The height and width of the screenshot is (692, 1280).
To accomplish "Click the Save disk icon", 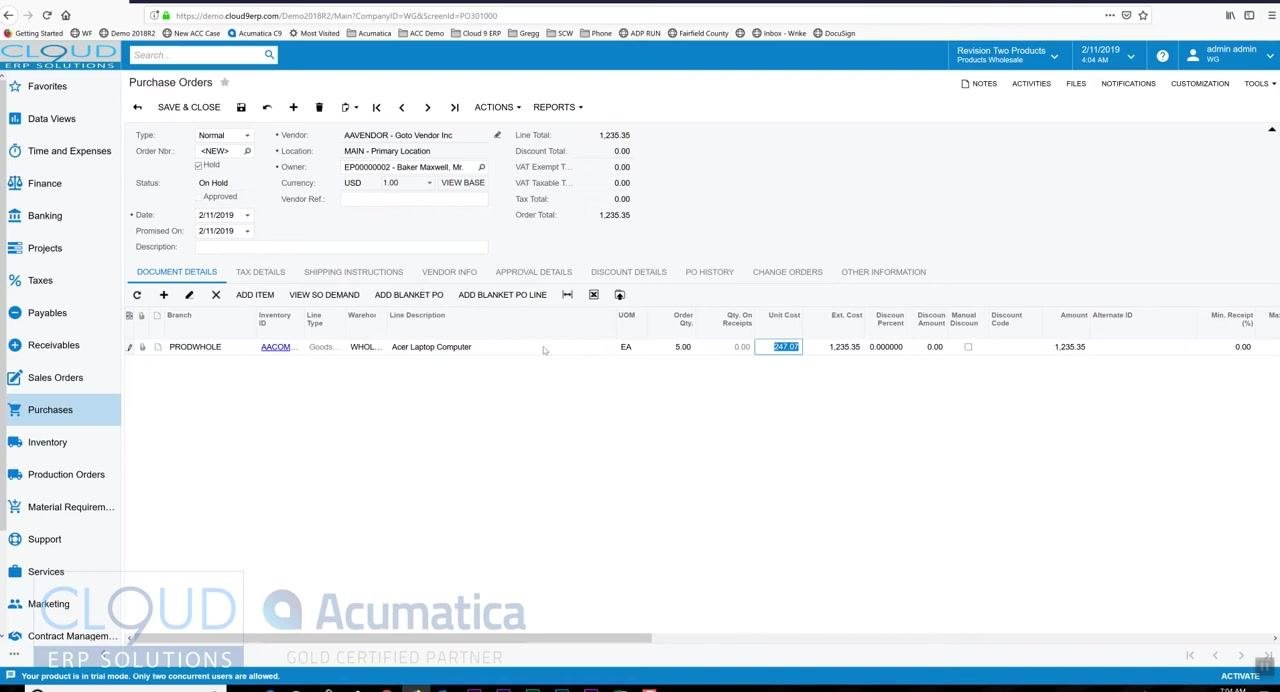I will tap(241, 107).
